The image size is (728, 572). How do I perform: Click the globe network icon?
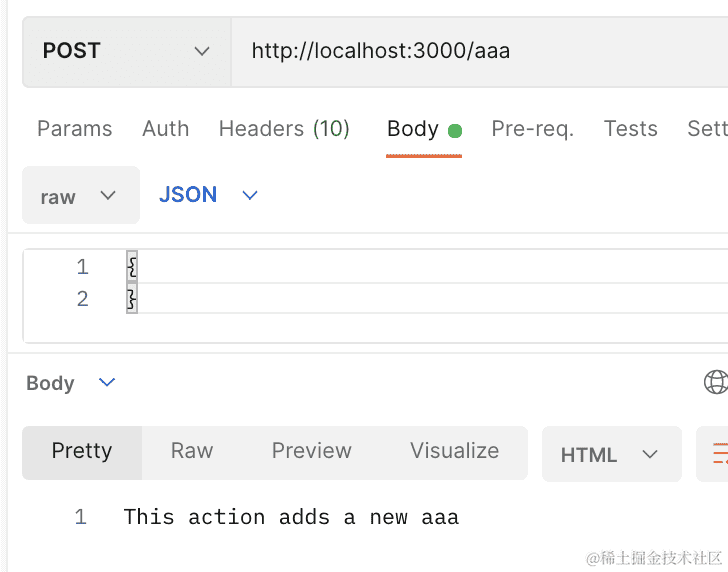(x=715, y=382)
